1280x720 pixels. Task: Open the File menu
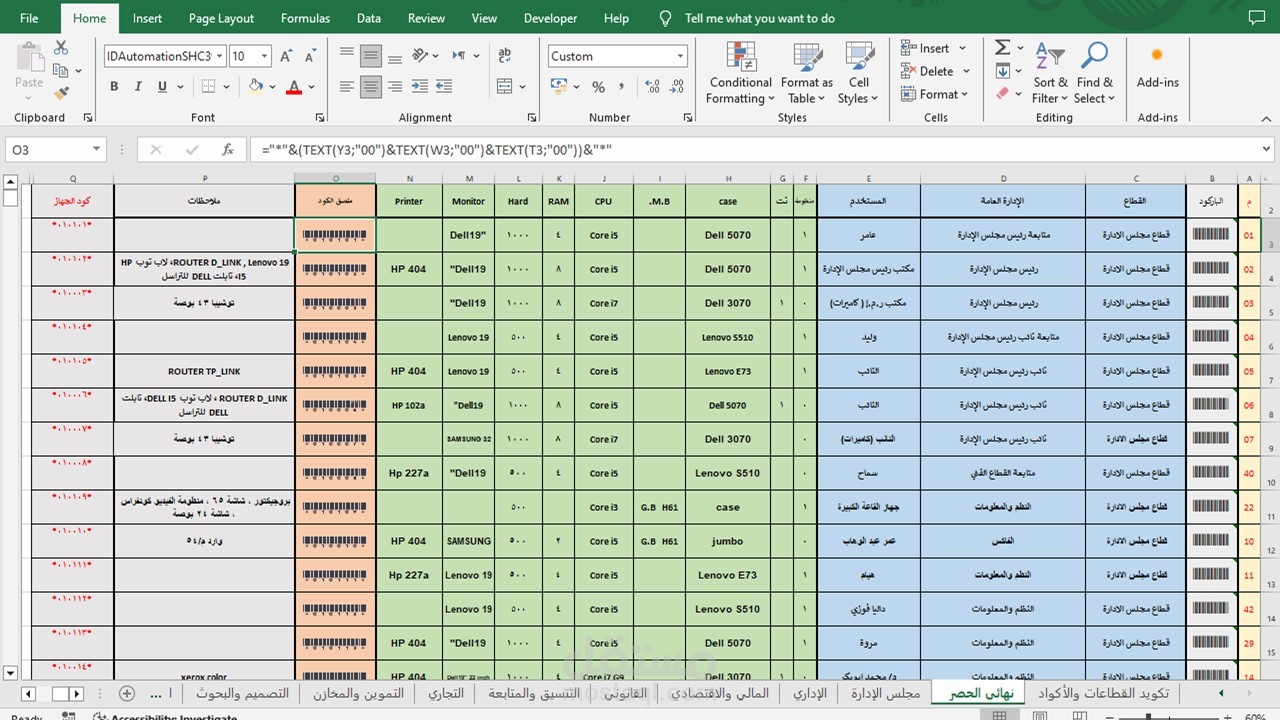point(29,18)
